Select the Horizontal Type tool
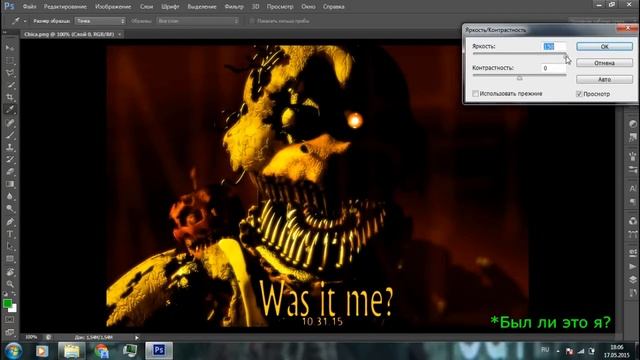 (x=10, y=234)
